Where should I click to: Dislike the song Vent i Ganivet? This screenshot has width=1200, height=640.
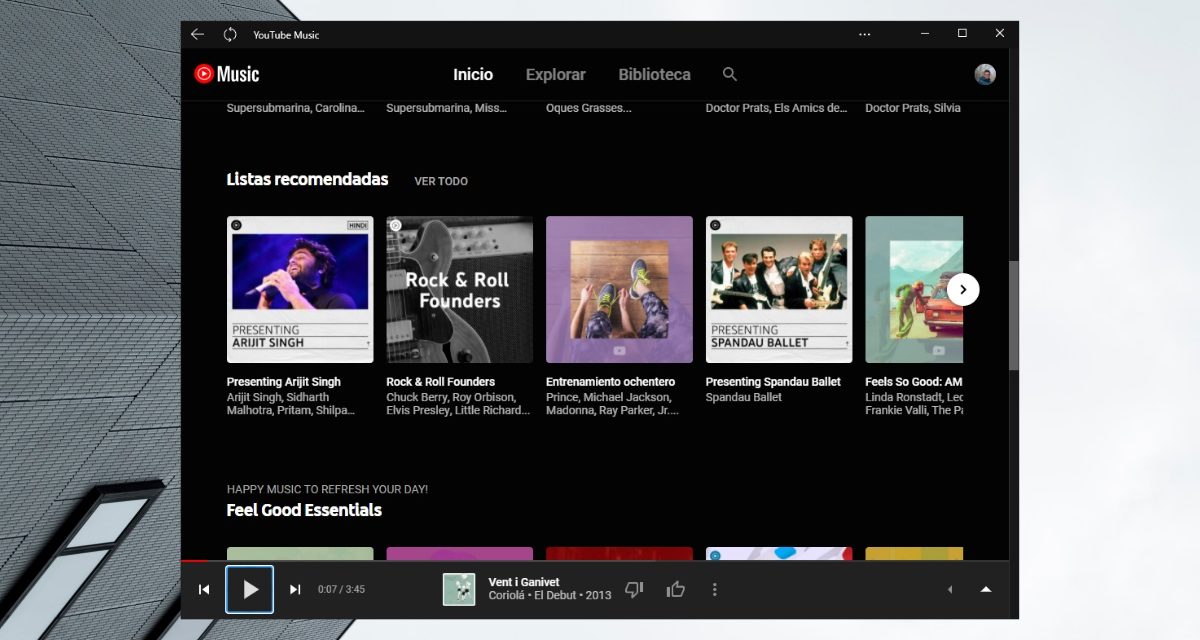(634, 589)
